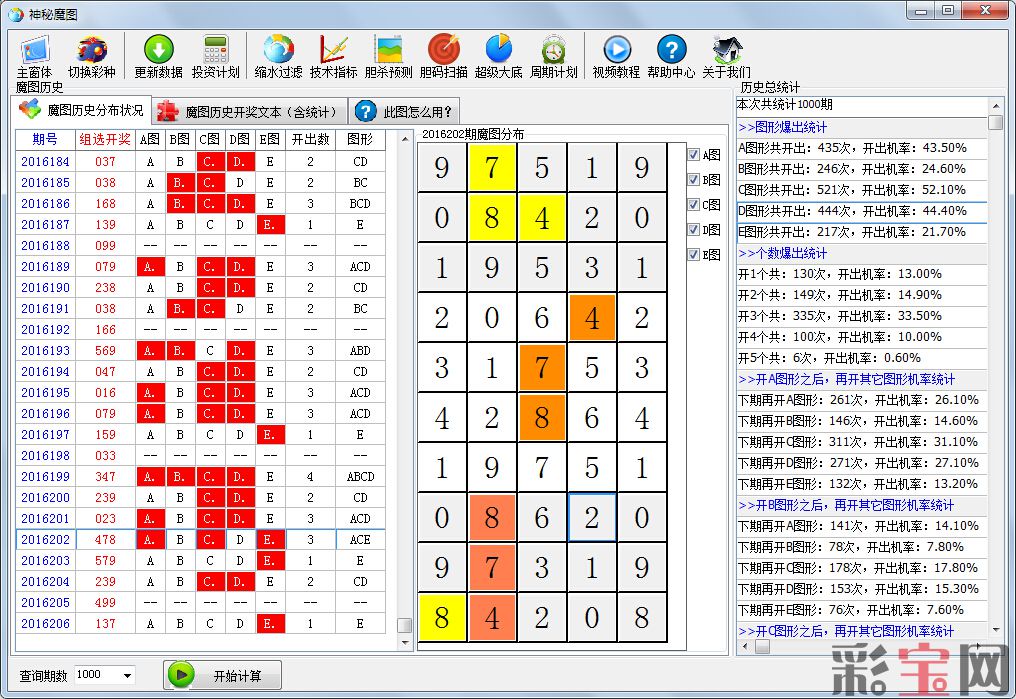1016x699 pixels.
Task: Expand the 查询期数 dropdown
Action: [127, 676]
